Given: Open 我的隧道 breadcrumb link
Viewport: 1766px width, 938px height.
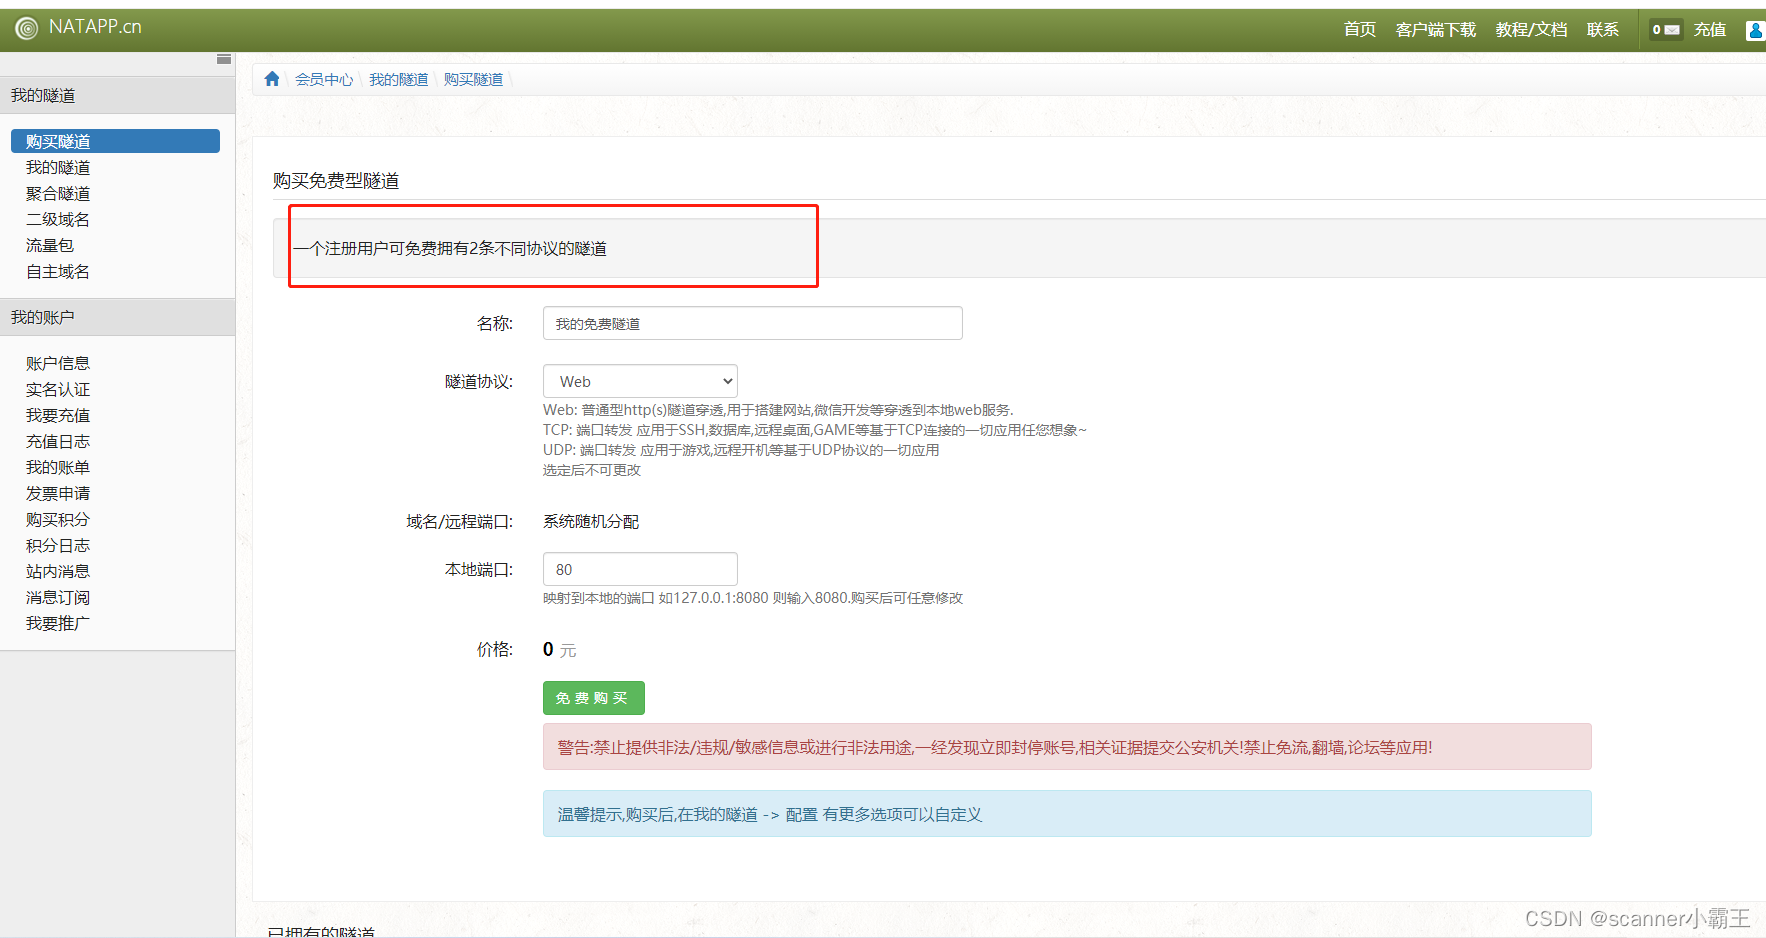Looking at the screenshot, I should click(x=399, y=79).
